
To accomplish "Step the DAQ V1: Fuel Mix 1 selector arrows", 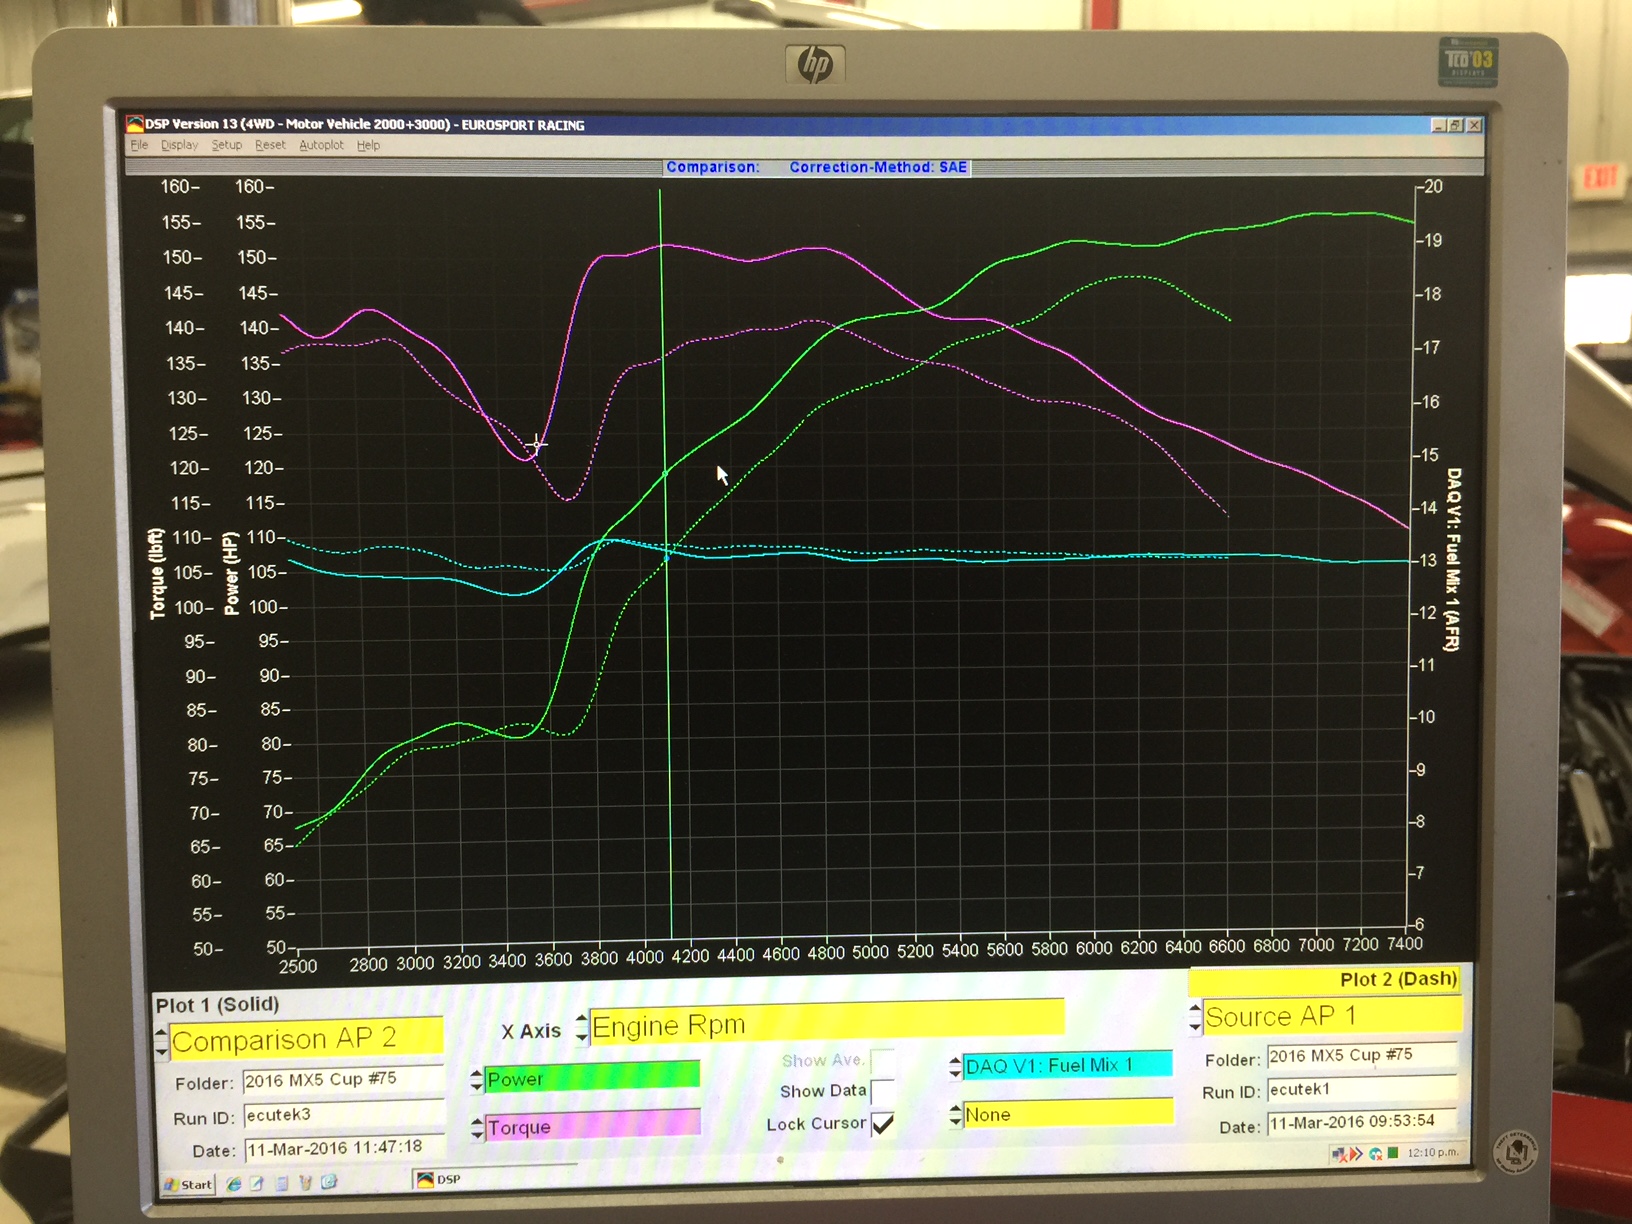I will click(x=955, y=1067).
